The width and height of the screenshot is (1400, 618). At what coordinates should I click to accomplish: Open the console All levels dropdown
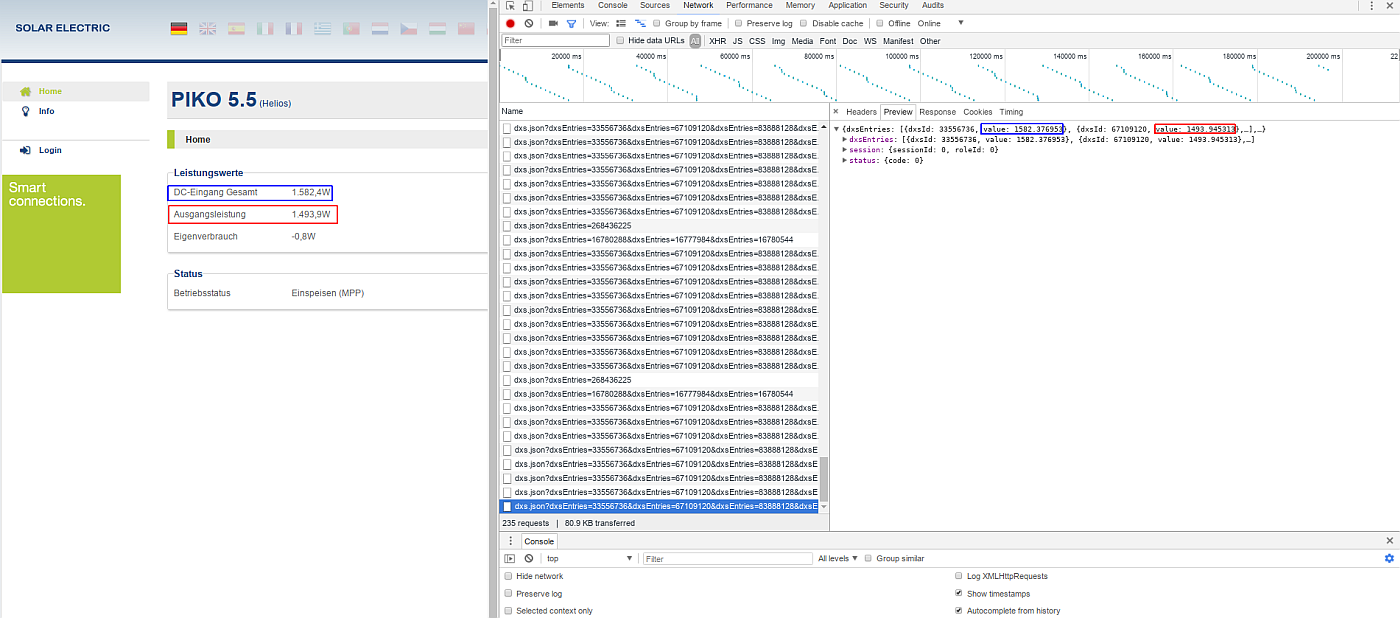click(x=838, y=558)
